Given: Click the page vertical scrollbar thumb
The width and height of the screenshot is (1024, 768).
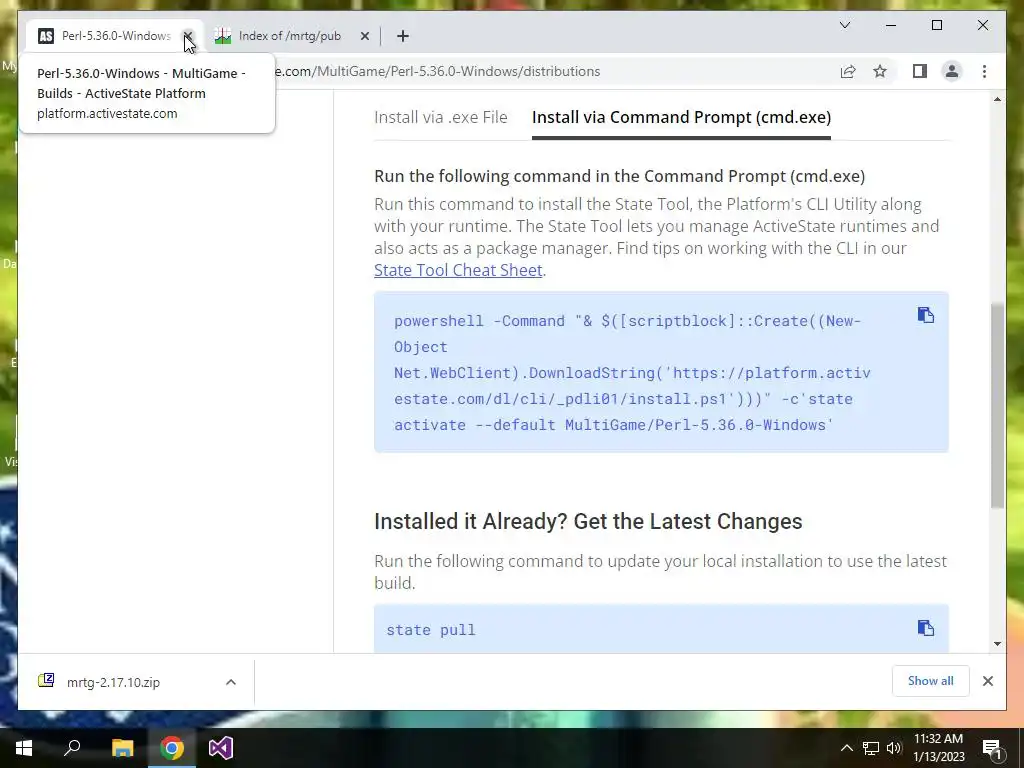Looking at the screenshot, I should [997, 405].
